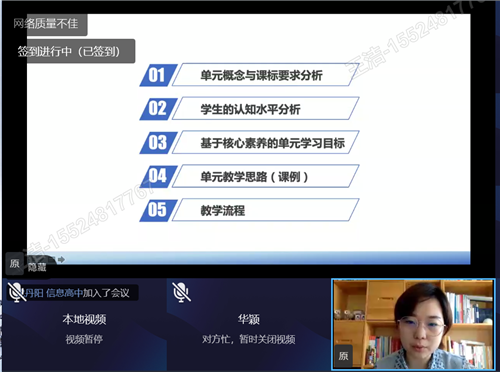Viewport: 500px width, 372px height.
Task: Click the blue 03 number badge
Action: click(158, 143)
